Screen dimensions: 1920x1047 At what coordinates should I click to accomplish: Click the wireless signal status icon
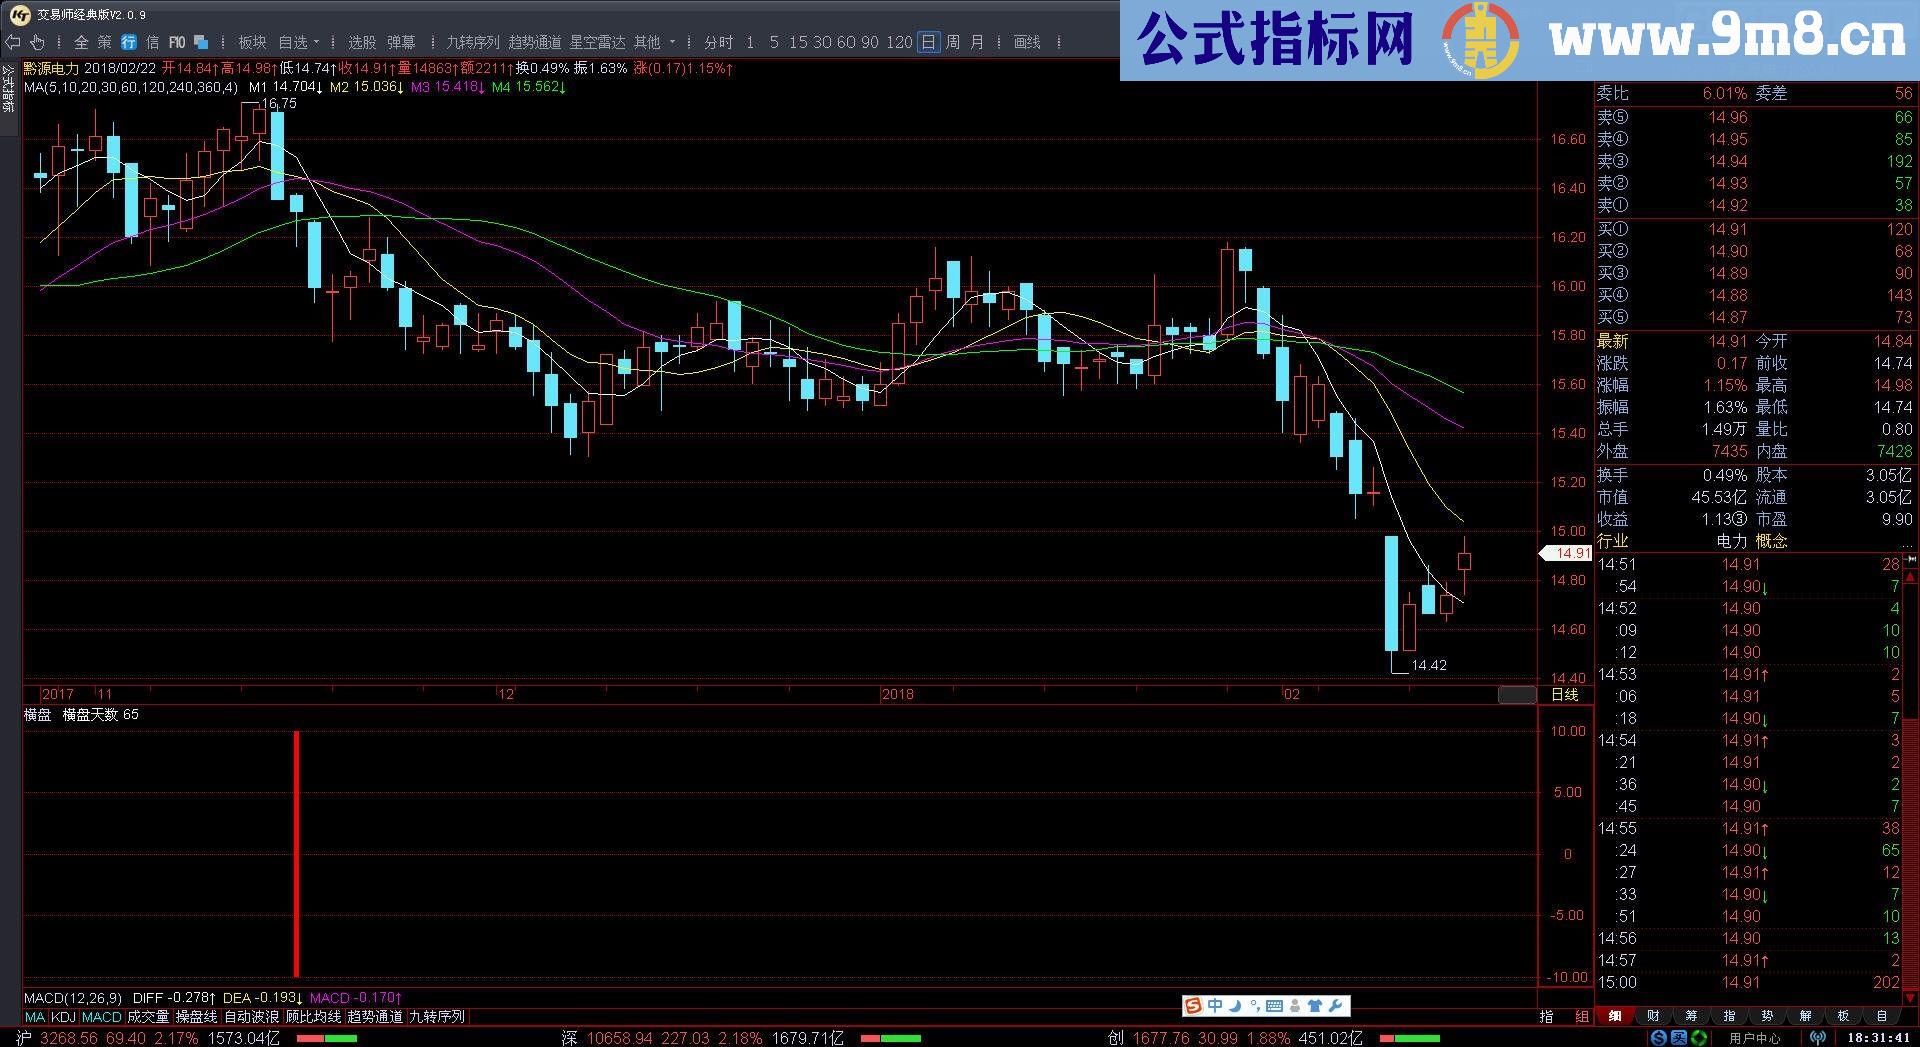coord(1818,1038)
